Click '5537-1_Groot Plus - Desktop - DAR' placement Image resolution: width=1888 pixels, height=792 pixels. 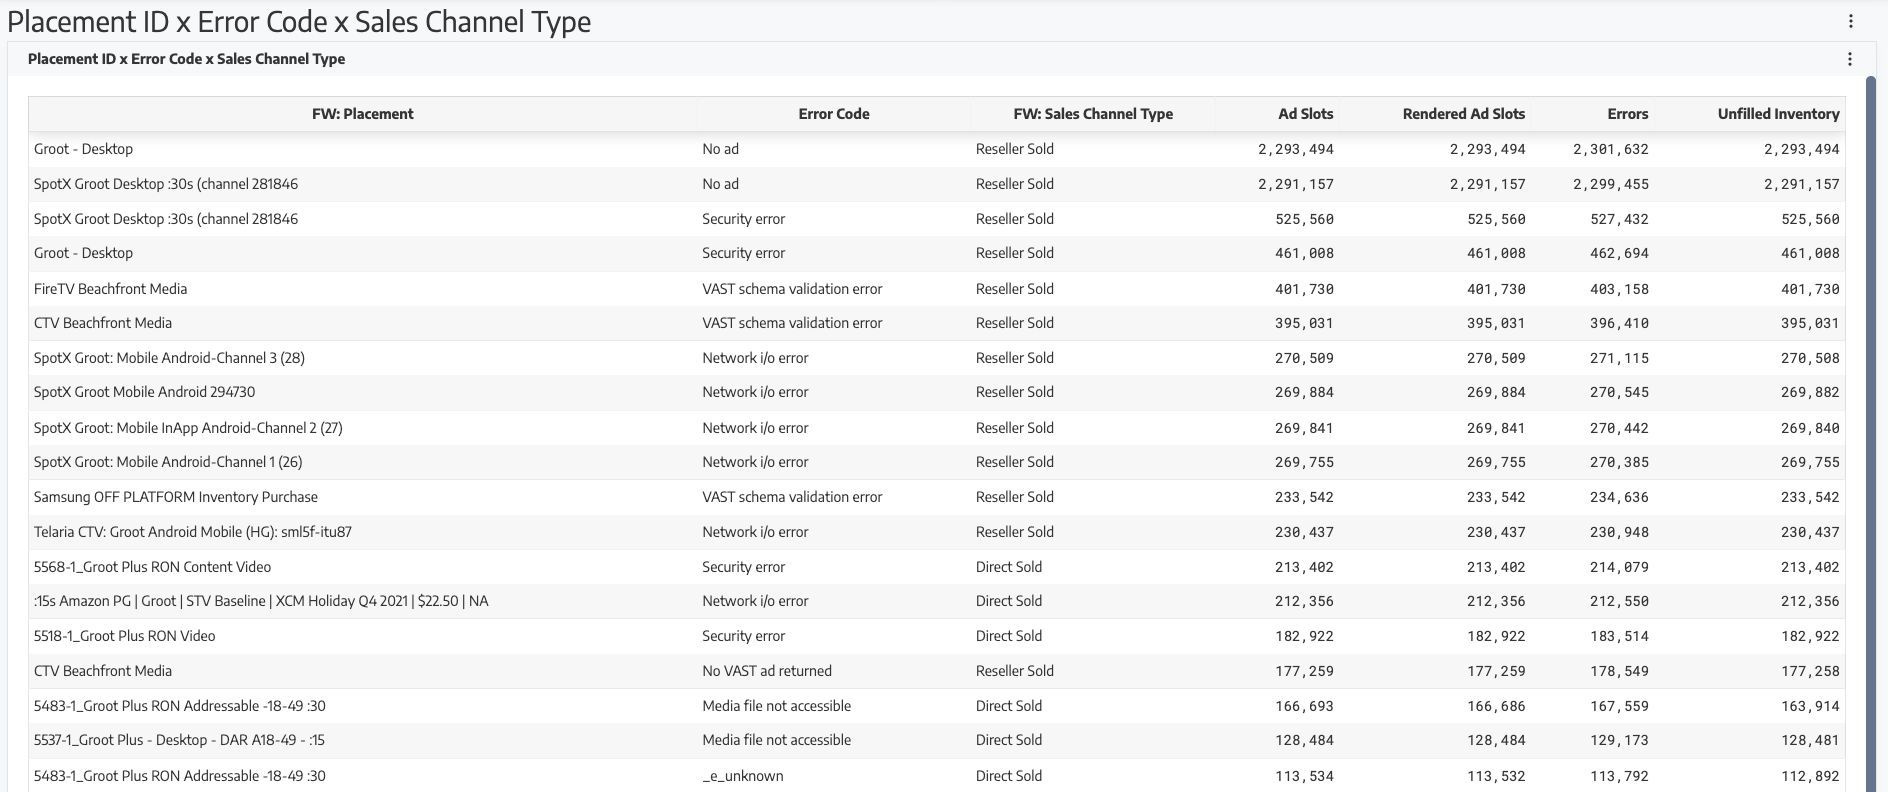click(179, 740)
